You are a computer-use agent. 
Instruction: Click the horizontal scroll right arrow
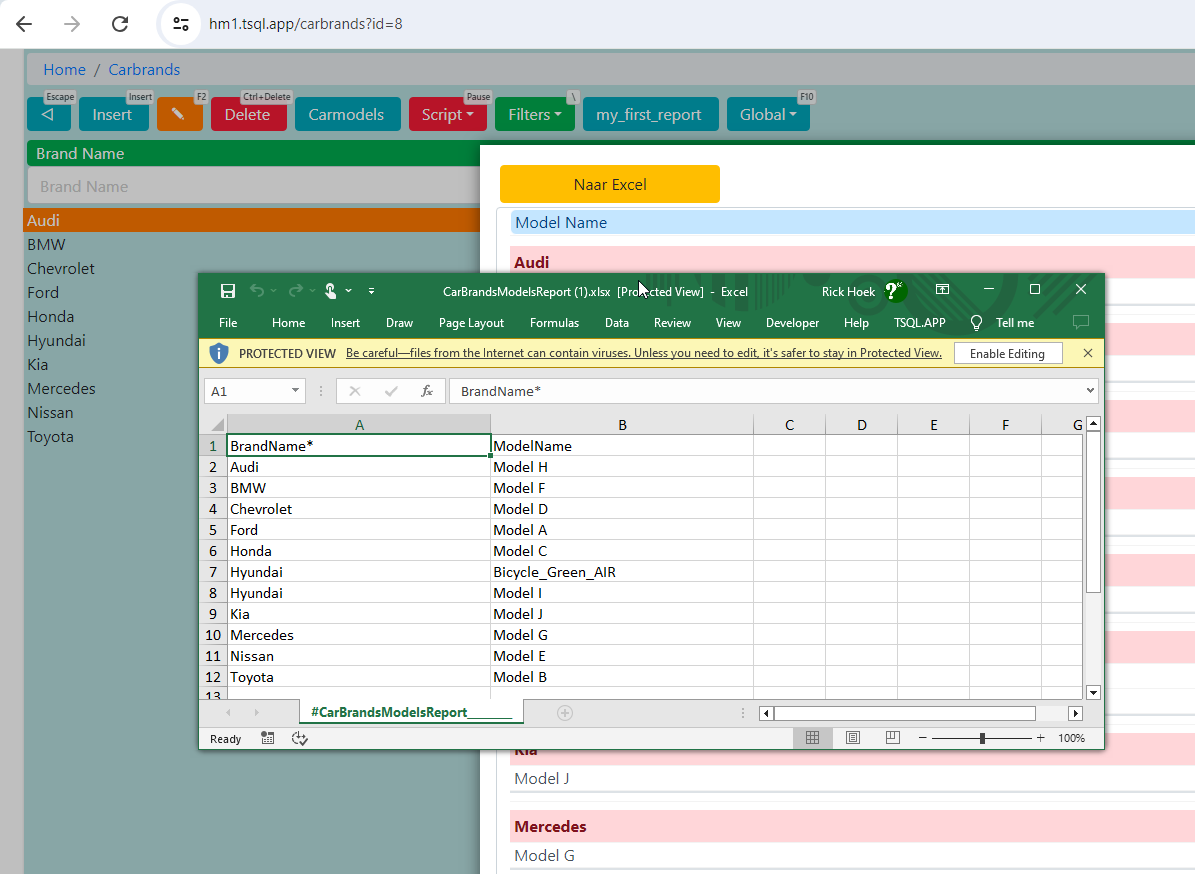pyautogui.click(x=1075, y=713)
